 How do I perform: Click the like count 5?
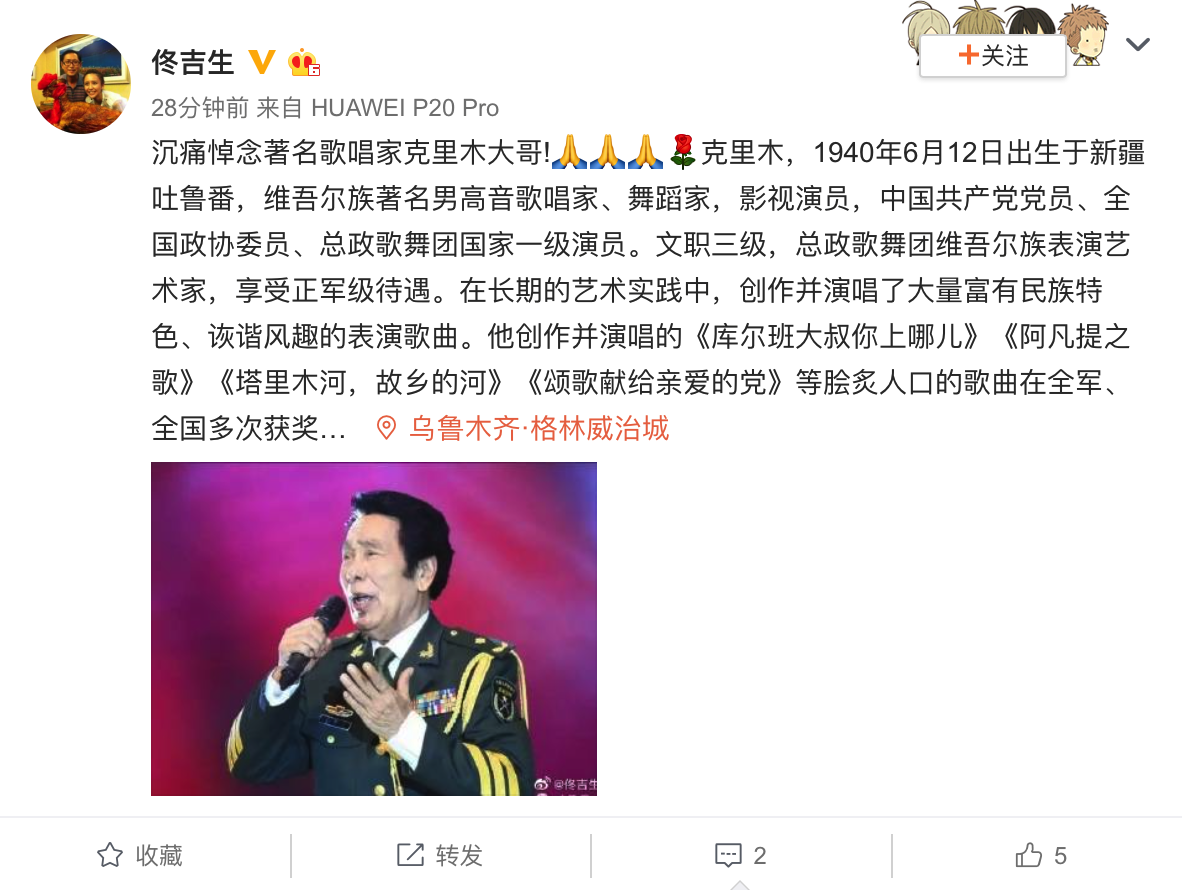click(1060, 855)
